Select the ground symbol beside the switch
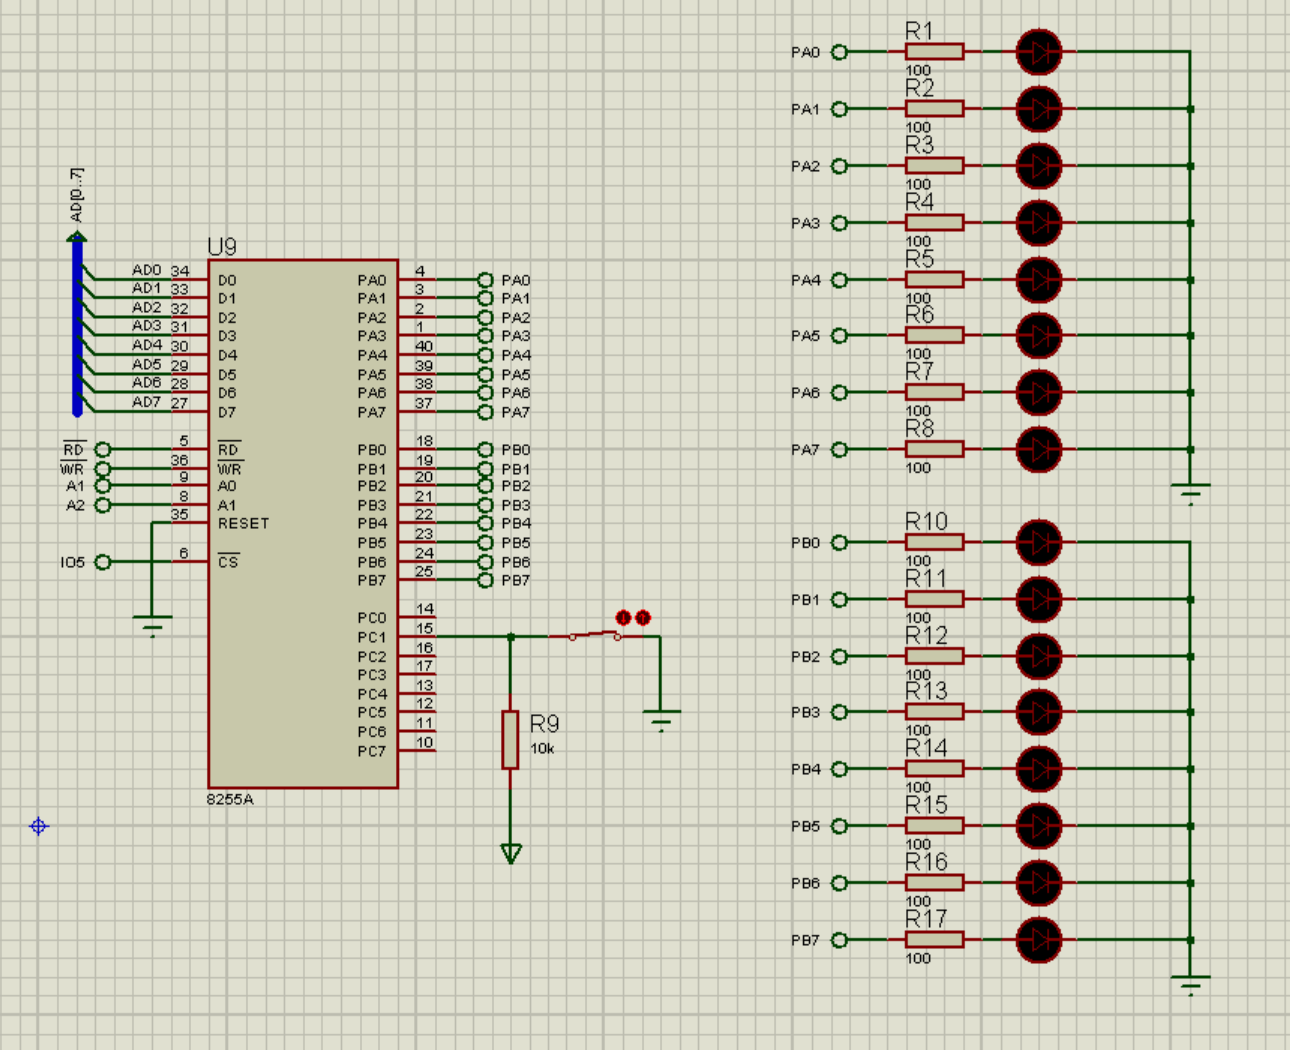1290x1050 pixels. point(661,721)
